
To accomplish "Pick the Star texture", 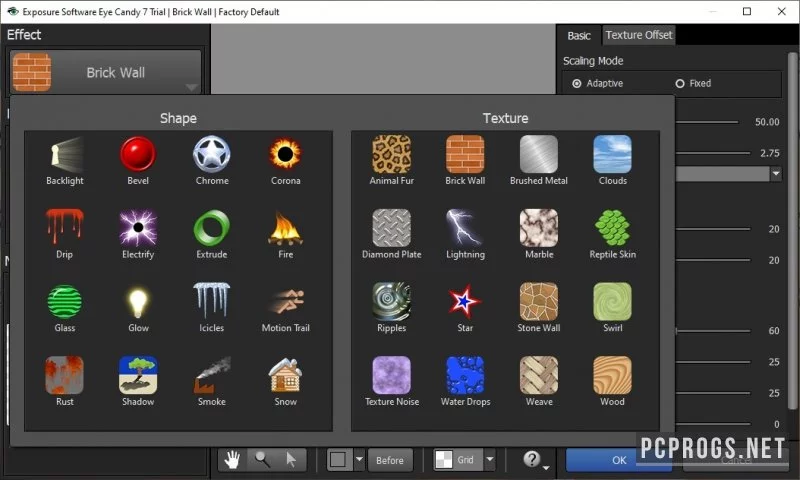I will click(465, 301).
